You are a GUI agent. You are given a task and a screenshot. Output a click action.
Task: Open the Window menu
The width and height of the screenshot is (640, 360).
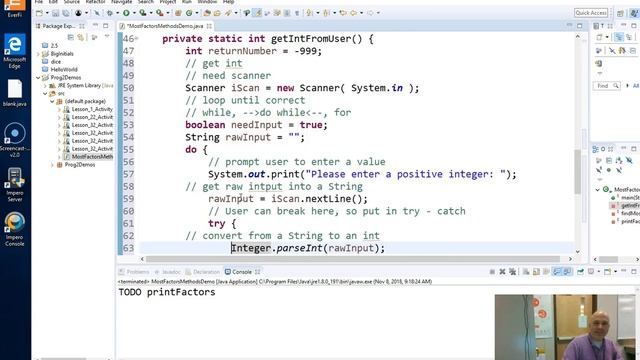(207, 2)
